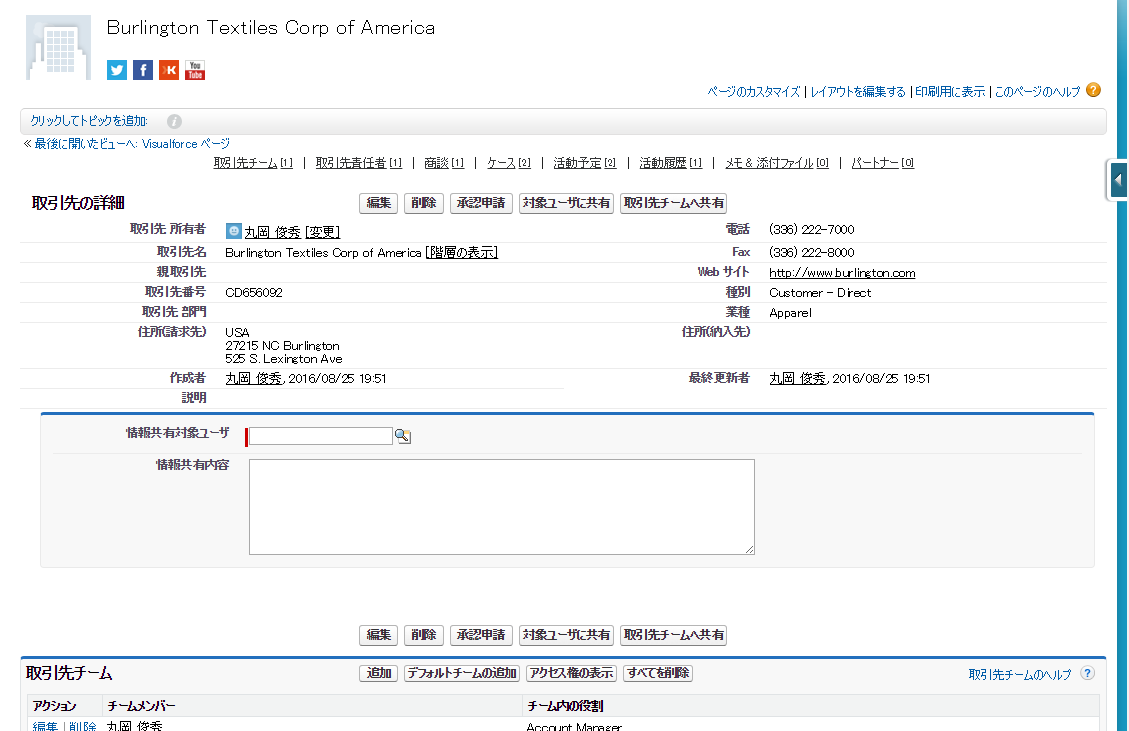
Task: Open the http://www.burlington.com website link
Action: tap(842, 273)
